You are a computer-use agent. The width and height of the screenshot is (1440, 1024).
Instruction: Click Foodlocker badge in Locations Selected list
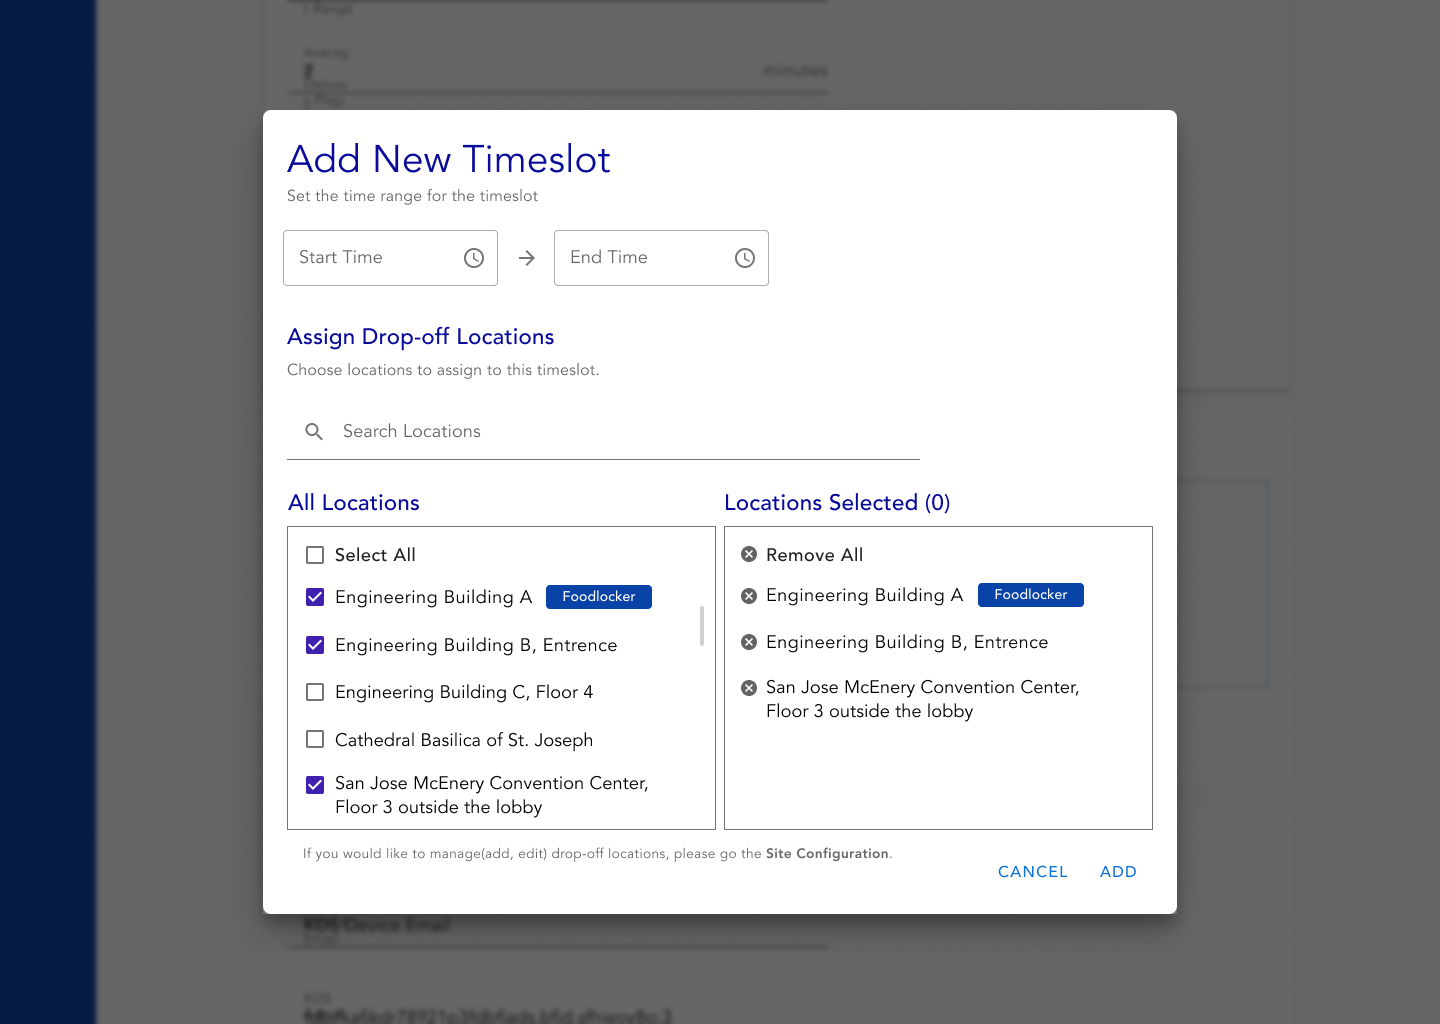[1031, 595]
